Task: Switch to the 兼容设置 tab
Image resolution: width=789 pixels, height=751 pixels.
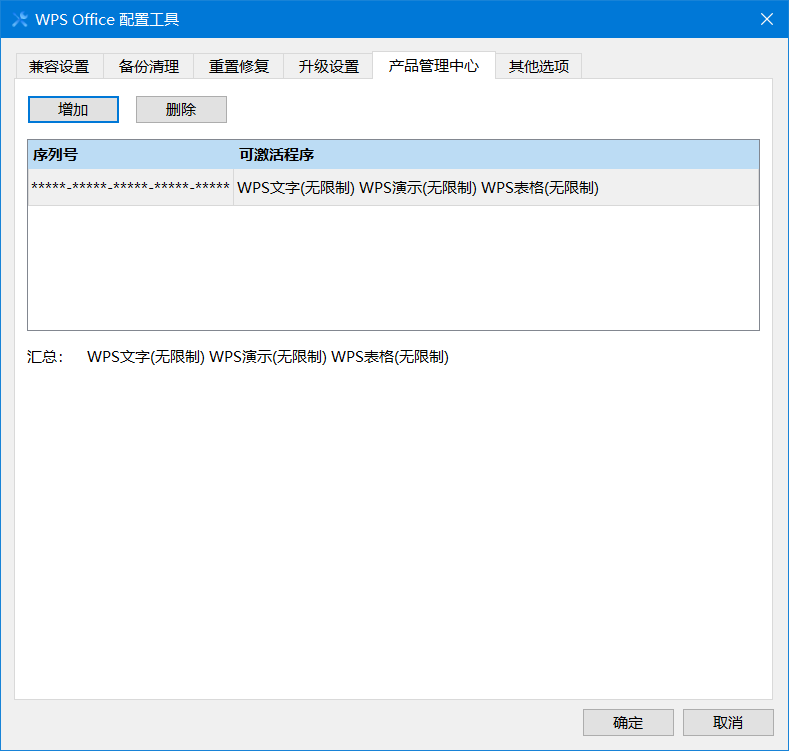Action: [x=59, y=66]
